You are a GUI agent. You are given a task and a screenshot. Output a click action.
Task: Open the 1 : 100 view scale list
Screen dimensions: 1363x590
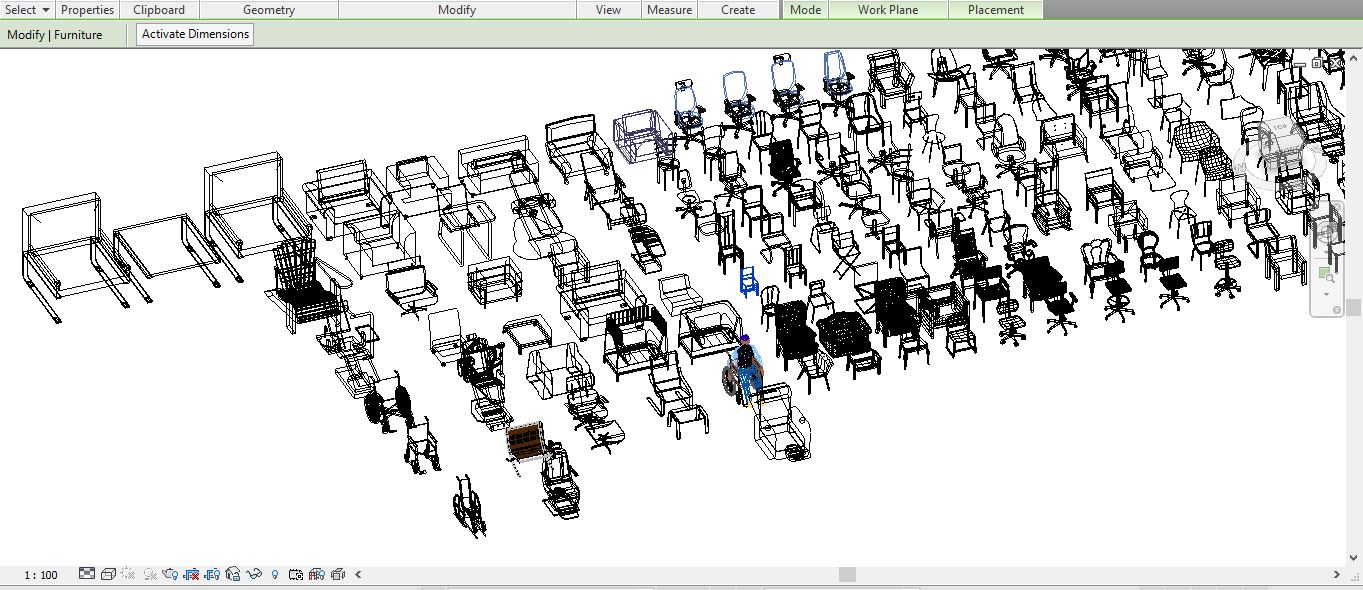coord(41,575)
